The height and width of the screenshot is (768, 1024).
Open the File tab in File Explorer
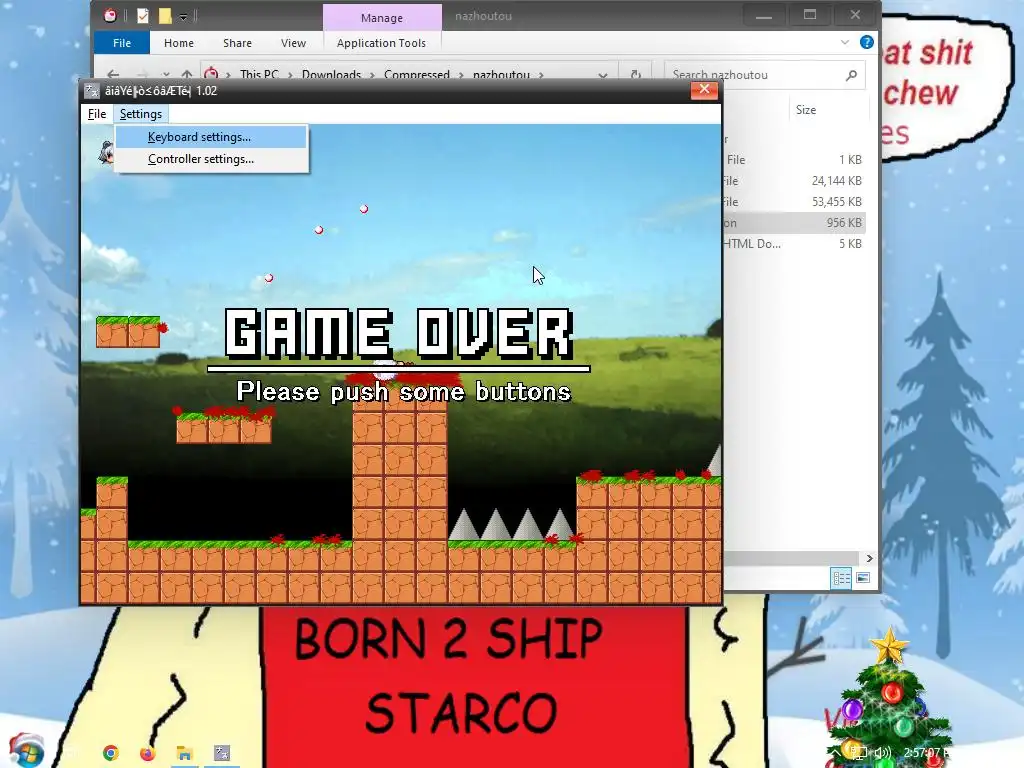coord(122,42)
